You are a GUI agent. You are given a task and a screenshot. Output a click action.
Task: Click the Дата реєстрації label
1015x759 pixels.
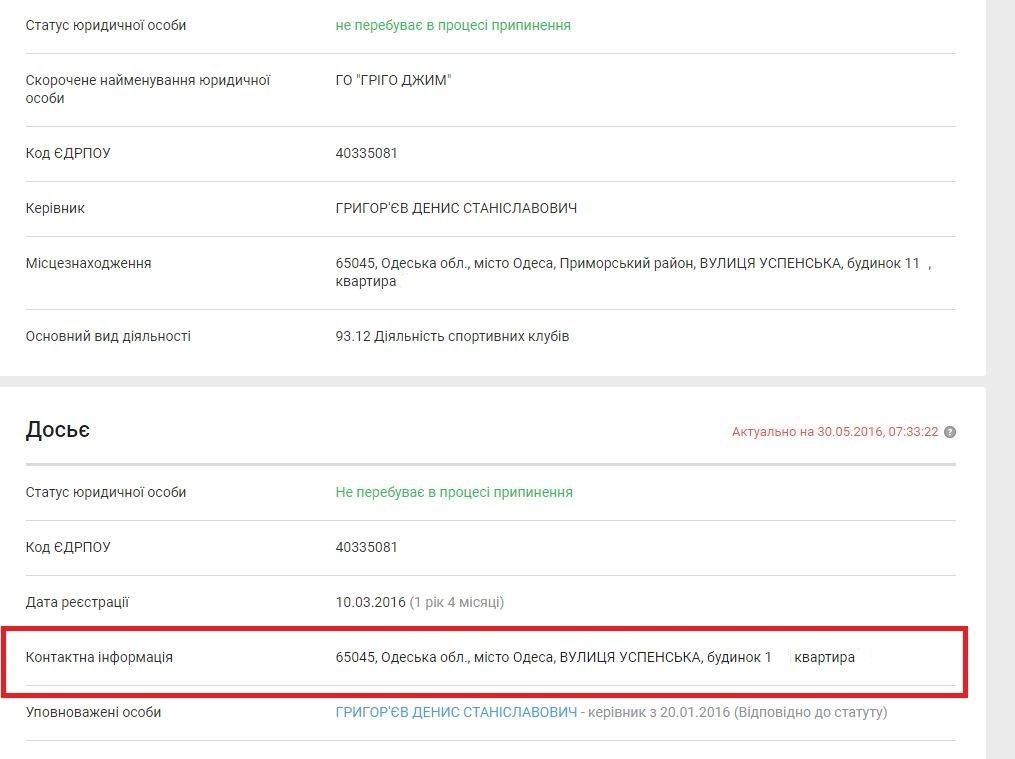coord(77,602)
